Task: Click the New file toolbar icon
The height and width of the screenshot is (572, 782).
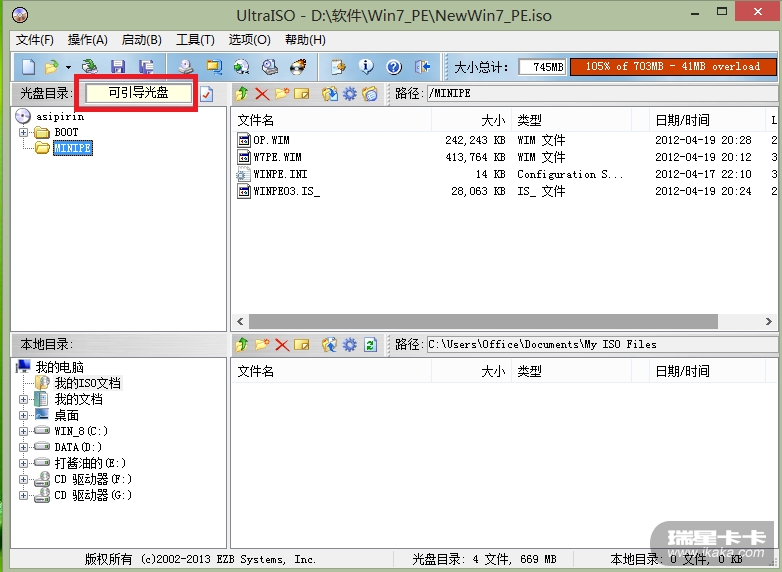Action: coord(28,66)
